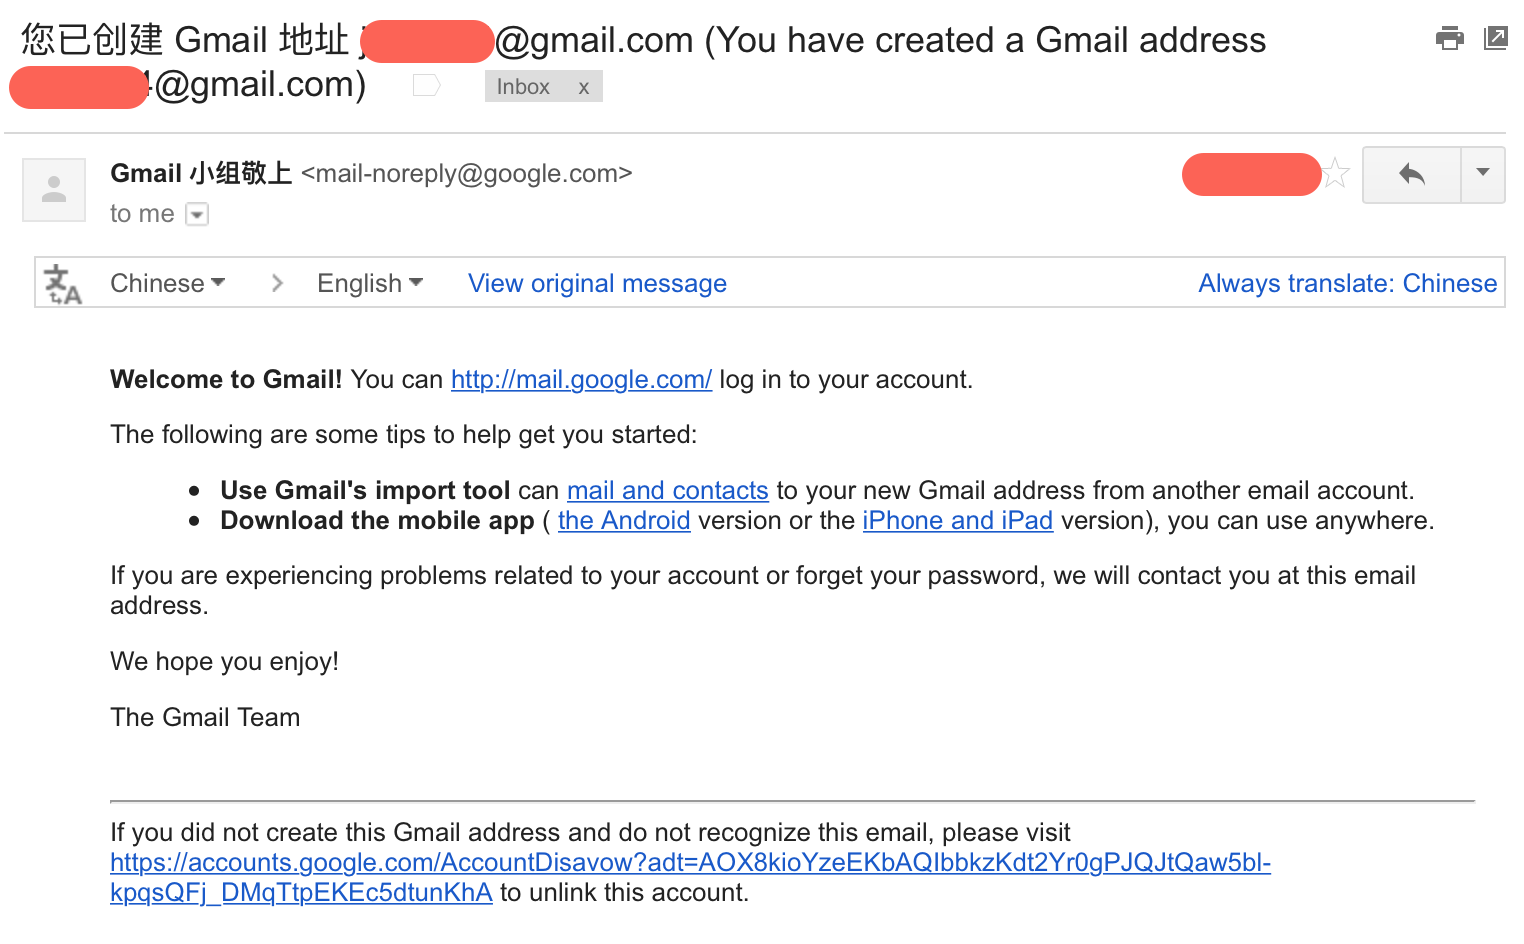Screen dimensions: 1524x944
Task: Open the English target language dropdown
Action: (x=370, y=284)
